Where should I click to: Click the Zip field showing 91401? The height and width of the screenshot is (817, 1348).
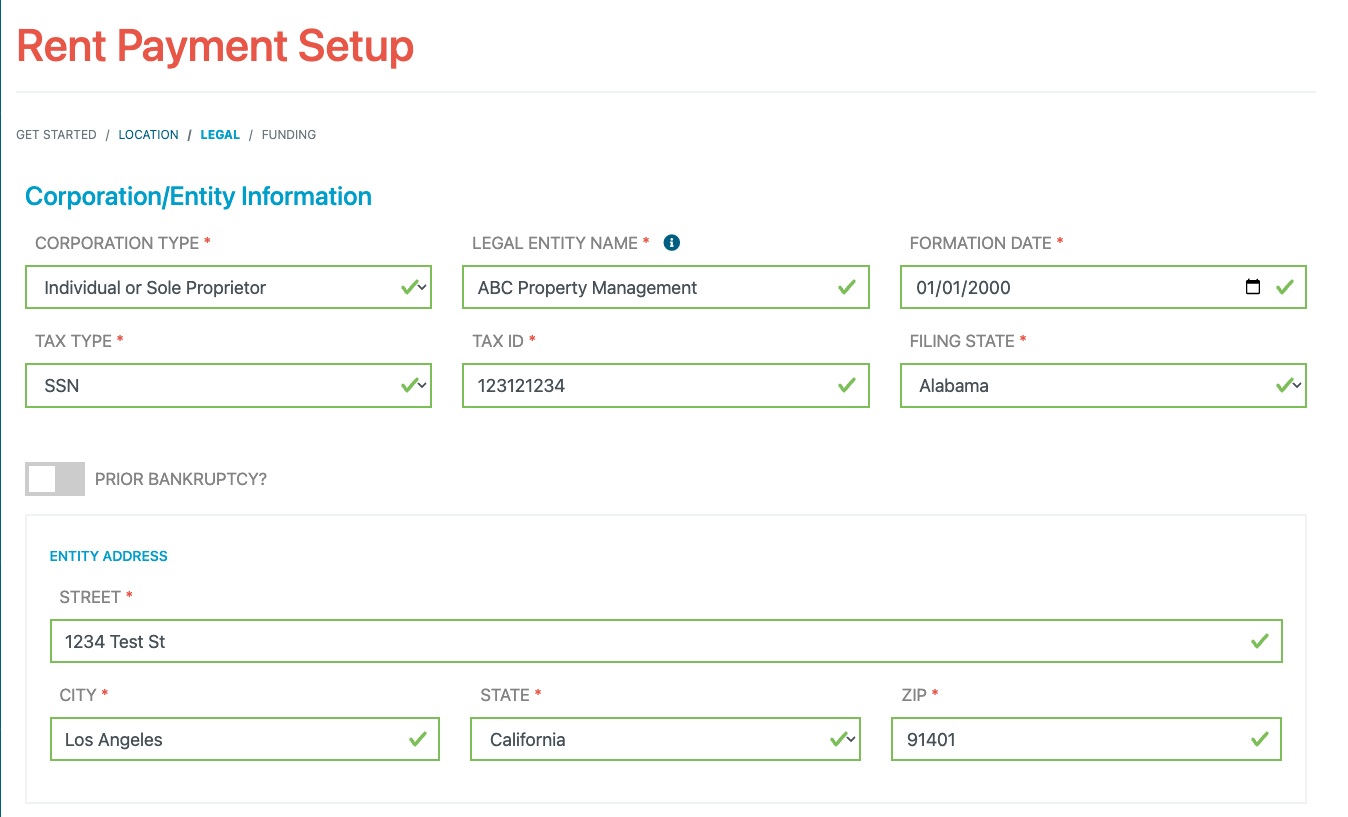point(1086,739)
